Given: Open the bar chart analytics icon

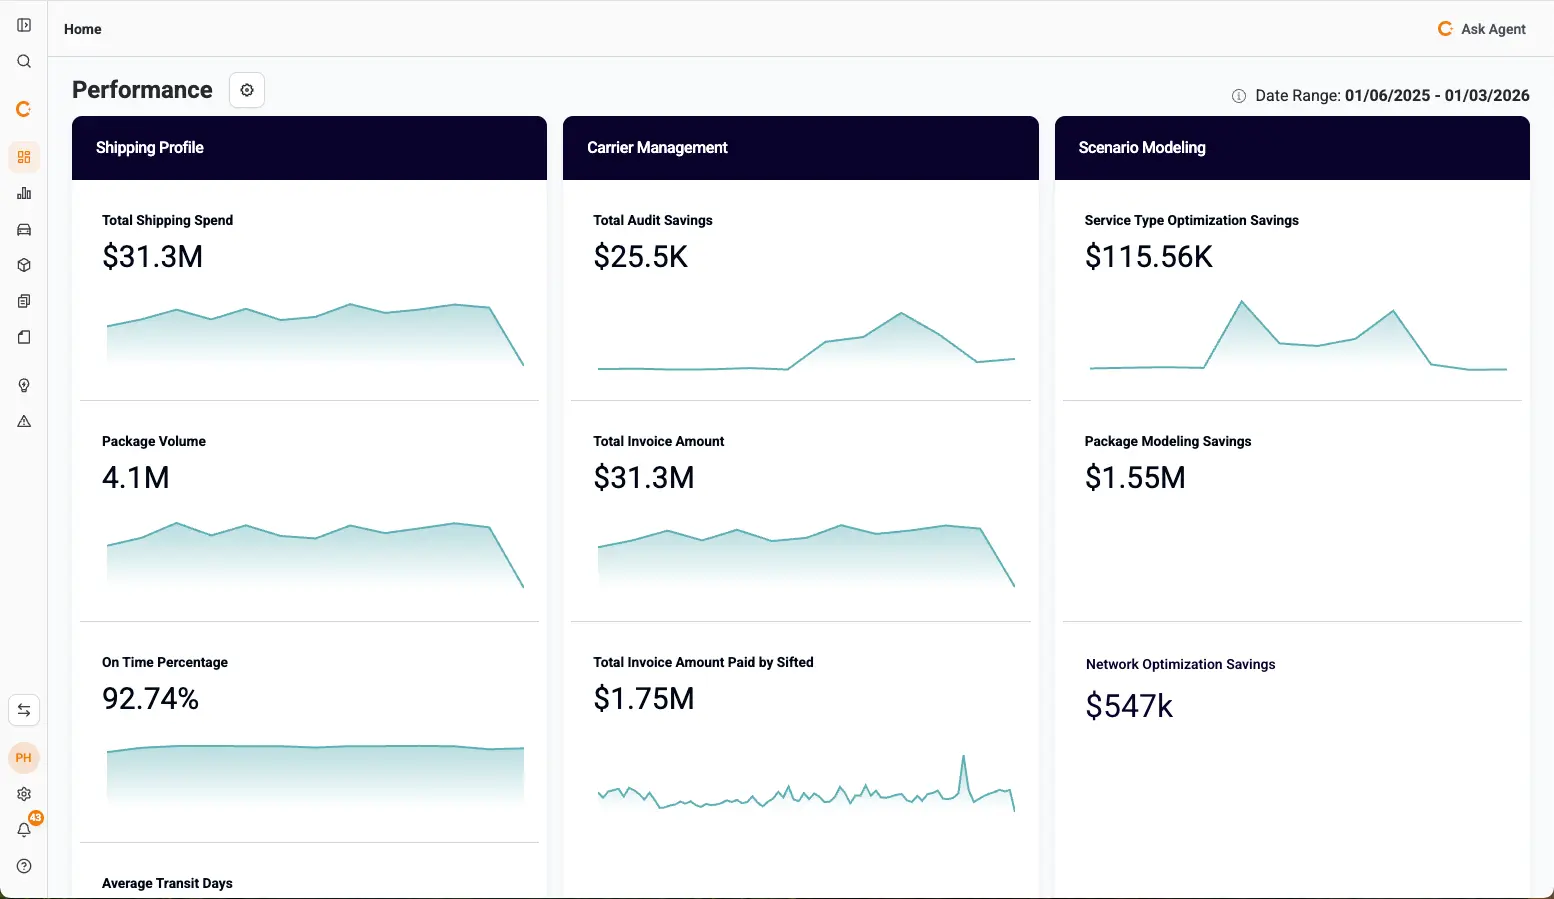Looking at the screenshot, I should (x=24, y=193).
